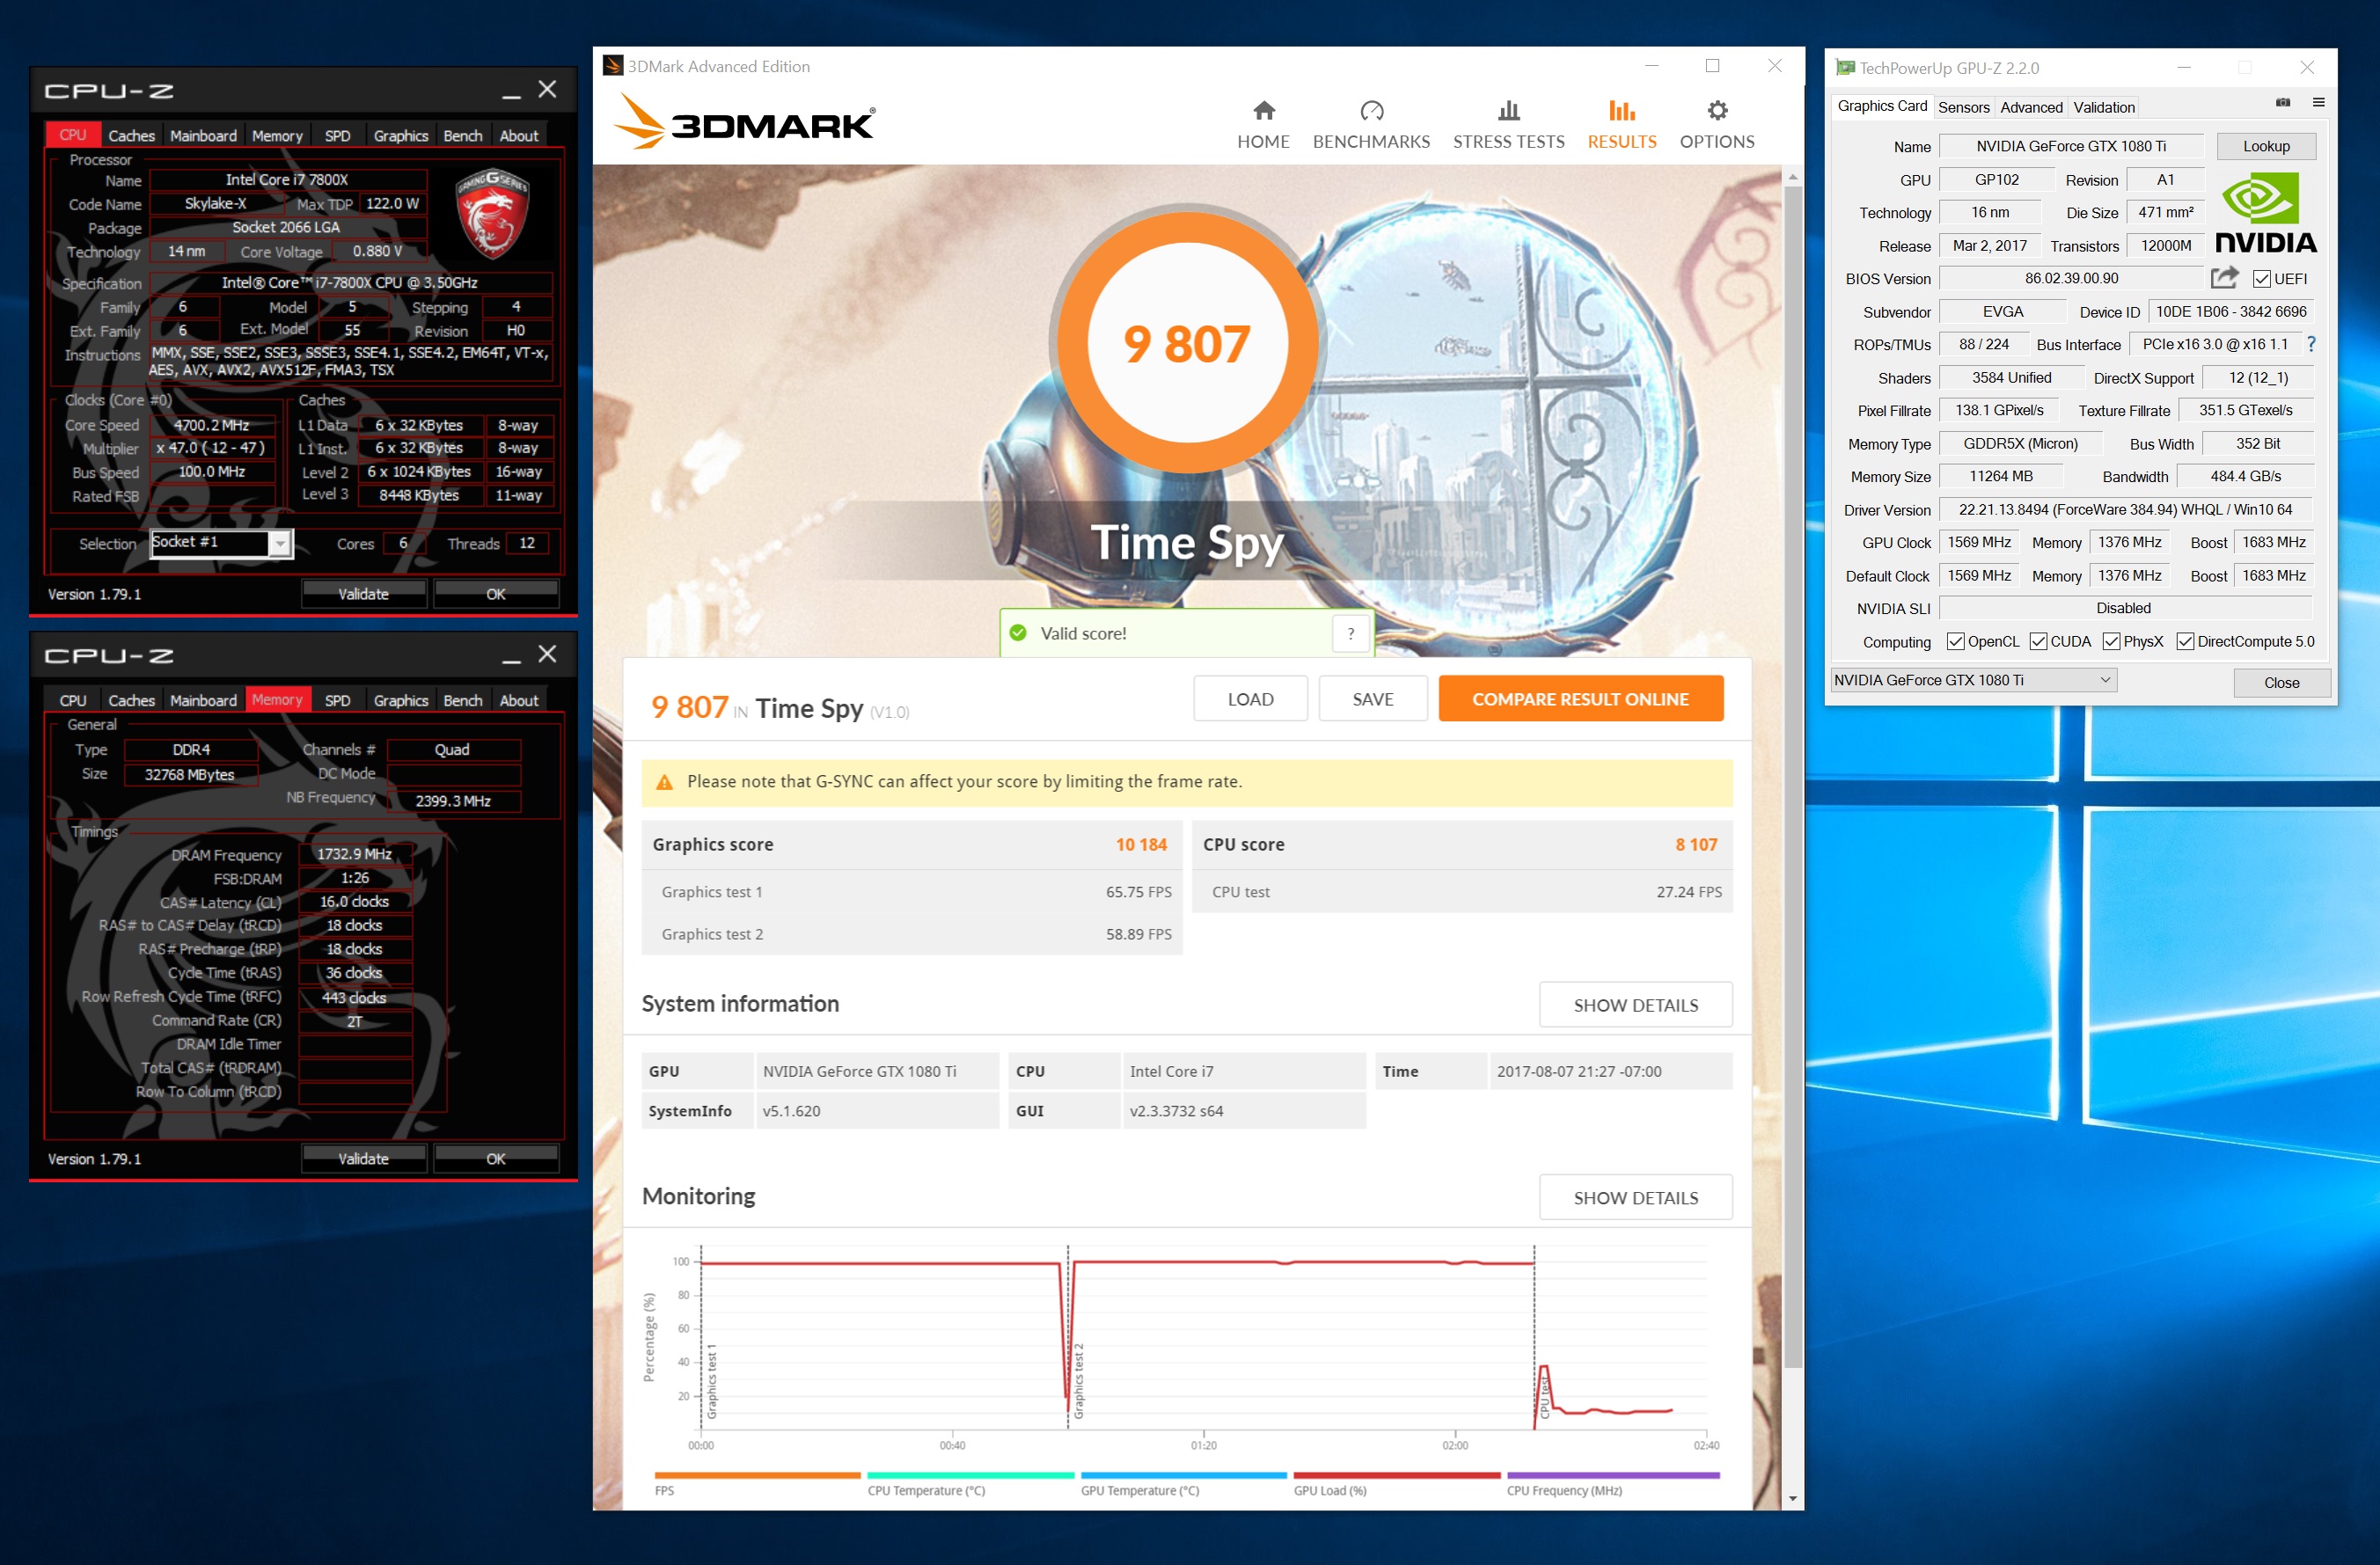Screen dimensions: 2380x1565
Task: Click the Graphics test 1 row
Action: tap(912, 891)
